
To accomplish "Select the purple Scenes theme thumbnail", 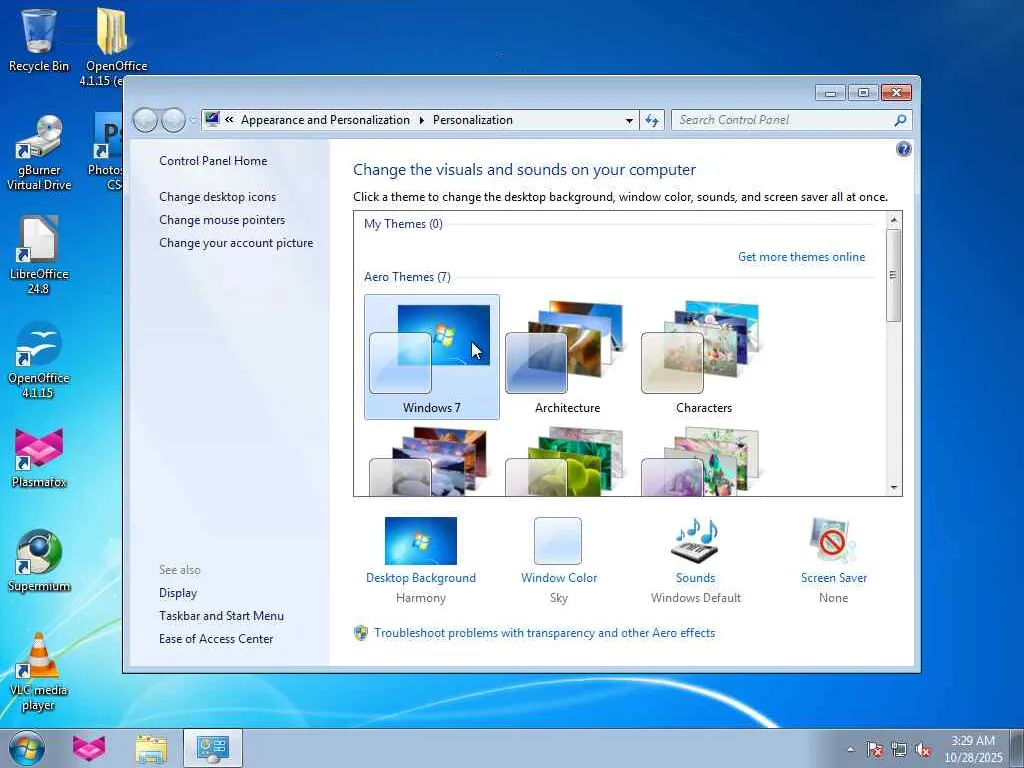I will pos(700,462).
